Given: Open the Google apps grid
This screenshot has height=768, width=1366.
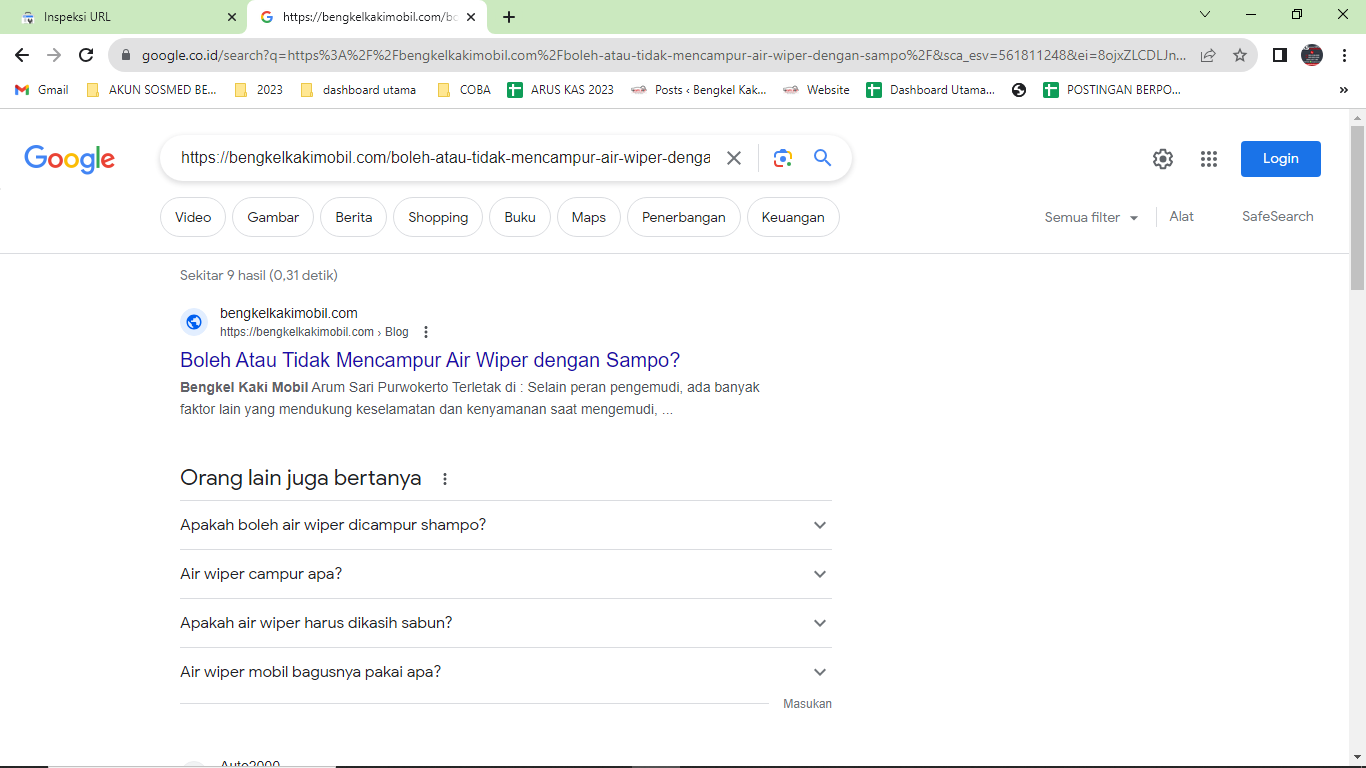Looking at the screenshot, I should (x=1209, y=159).
